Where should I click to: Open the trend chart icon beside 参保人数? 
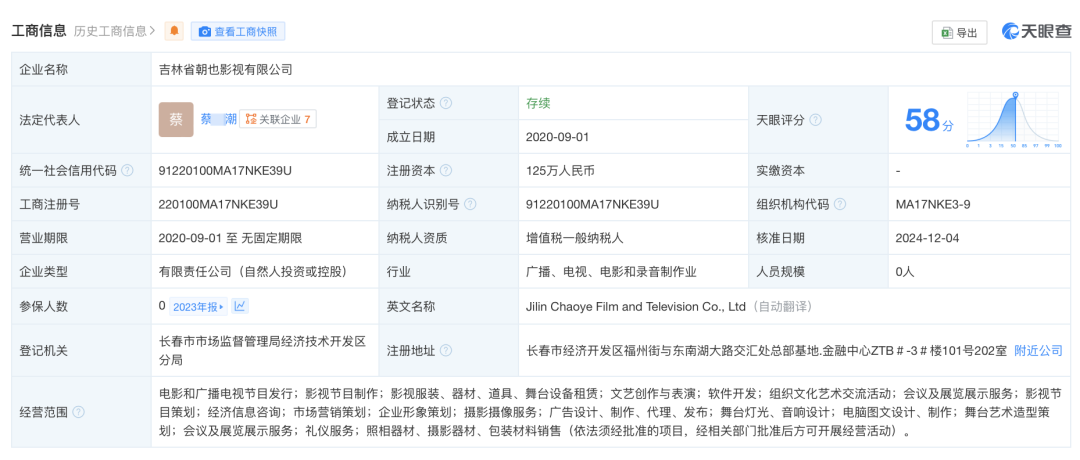click(x=241, y=307)
